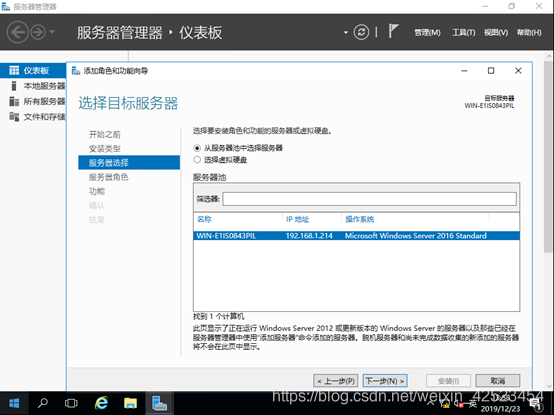Image resolution: width=554 pixels, height=415 pixels.
Task: Click 上一步(P) to go back
Action: [336, 381]
